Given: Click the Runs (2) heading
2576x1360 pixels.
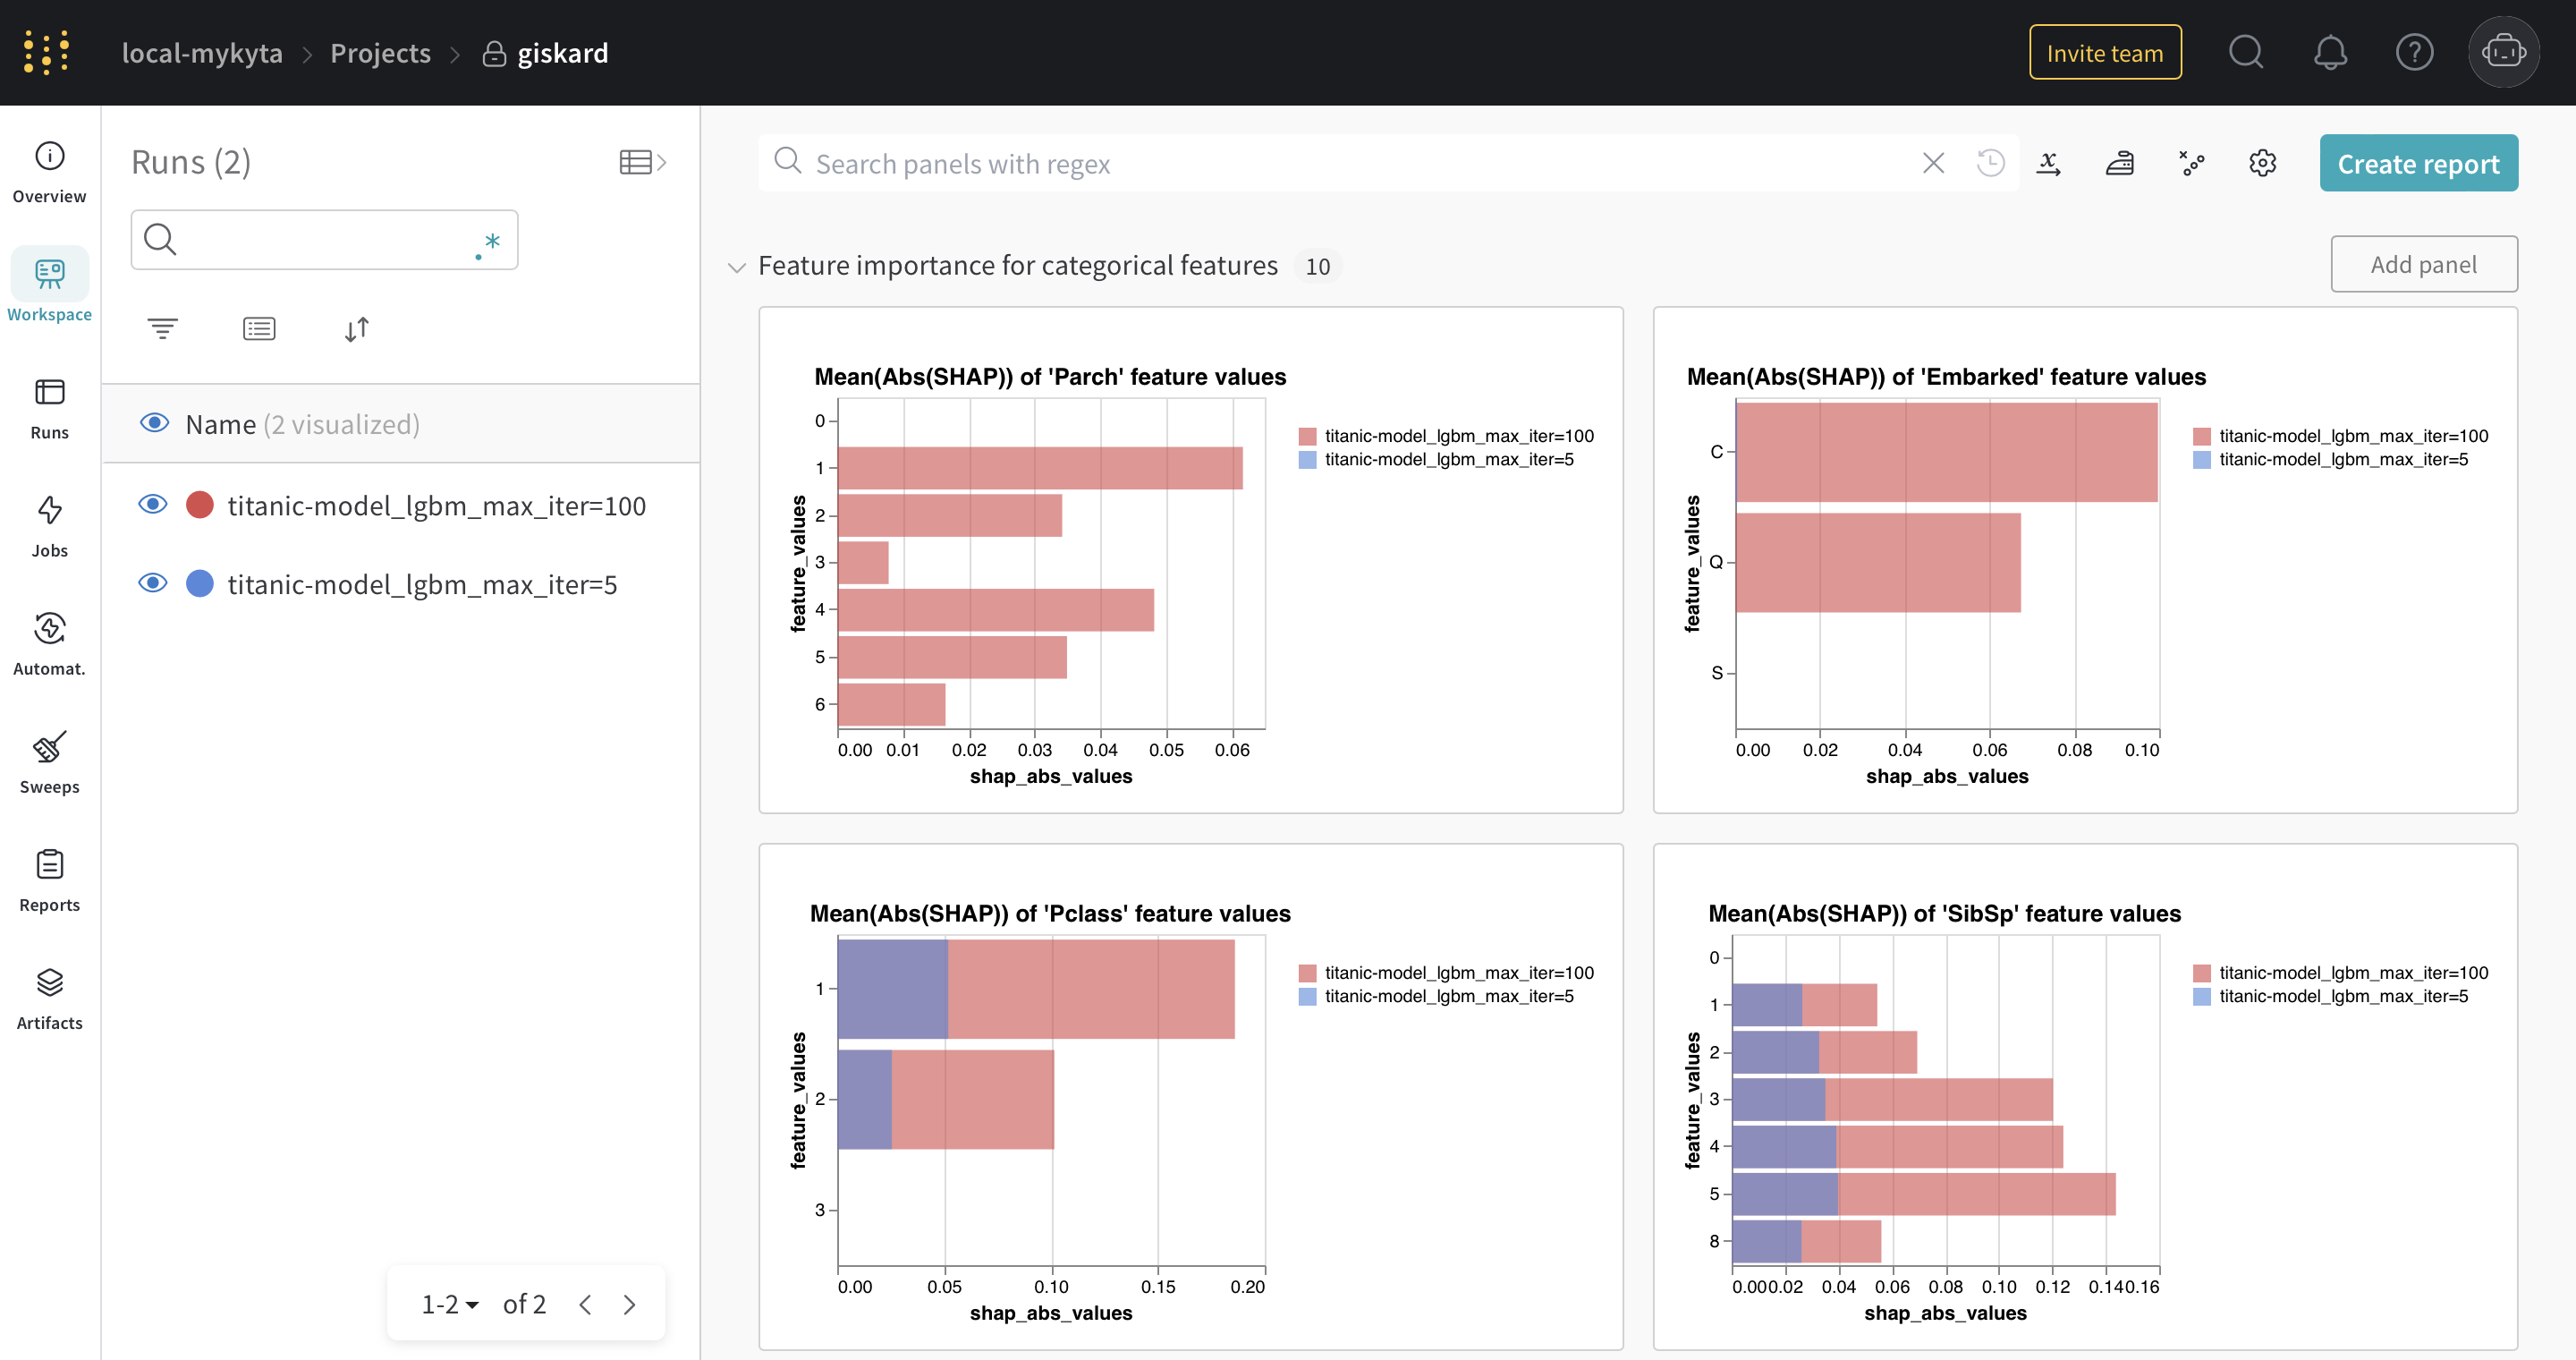Looking at the screenshot, I should click(190, 162).
